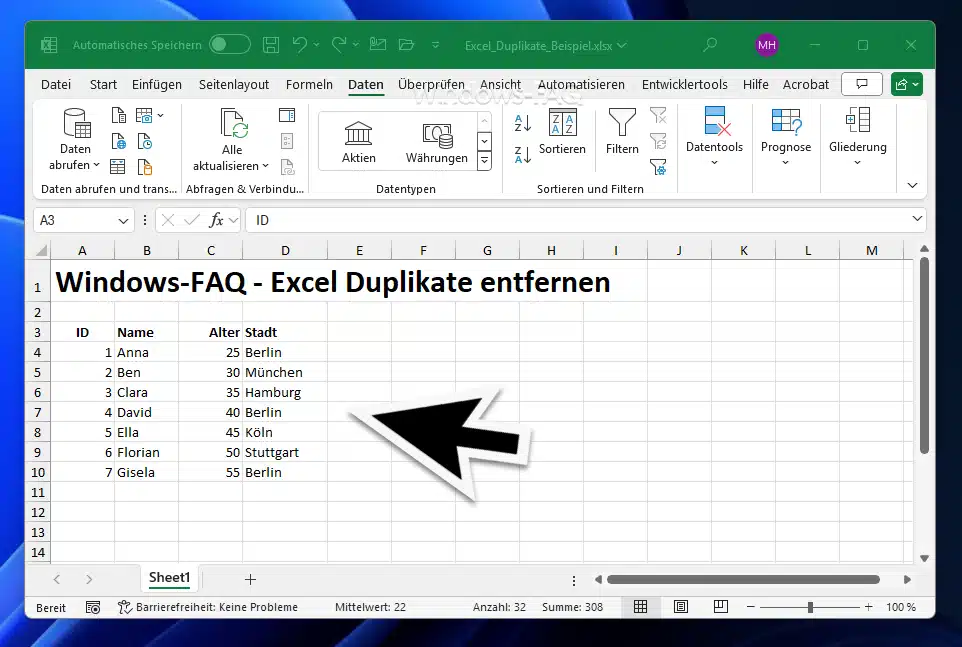Switch to the Überprüfen tab
The width and height of the screenshot is (962, 647).
point(431,85)
